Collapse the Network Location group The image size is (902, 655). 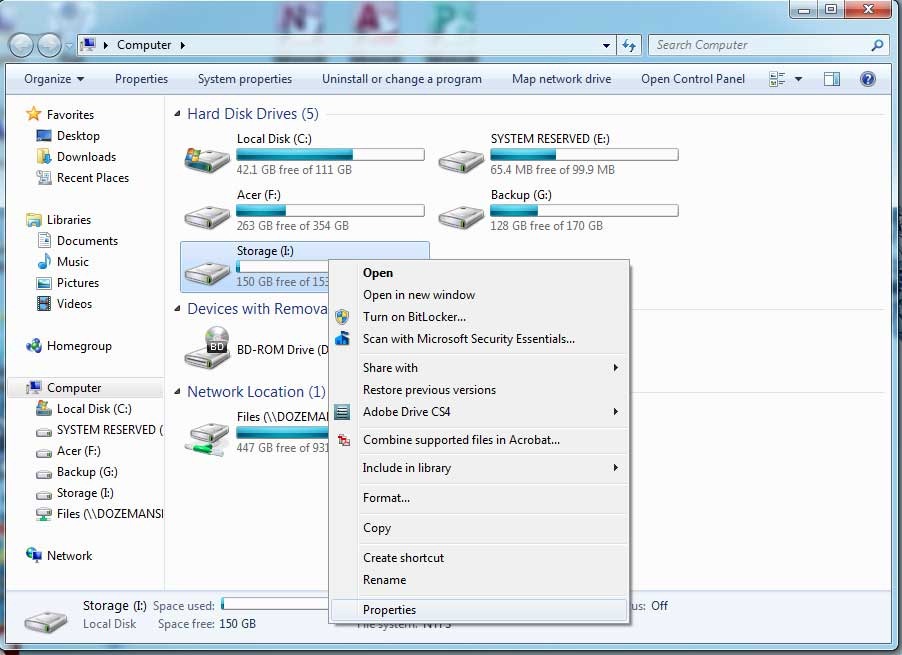click(177, 392)
